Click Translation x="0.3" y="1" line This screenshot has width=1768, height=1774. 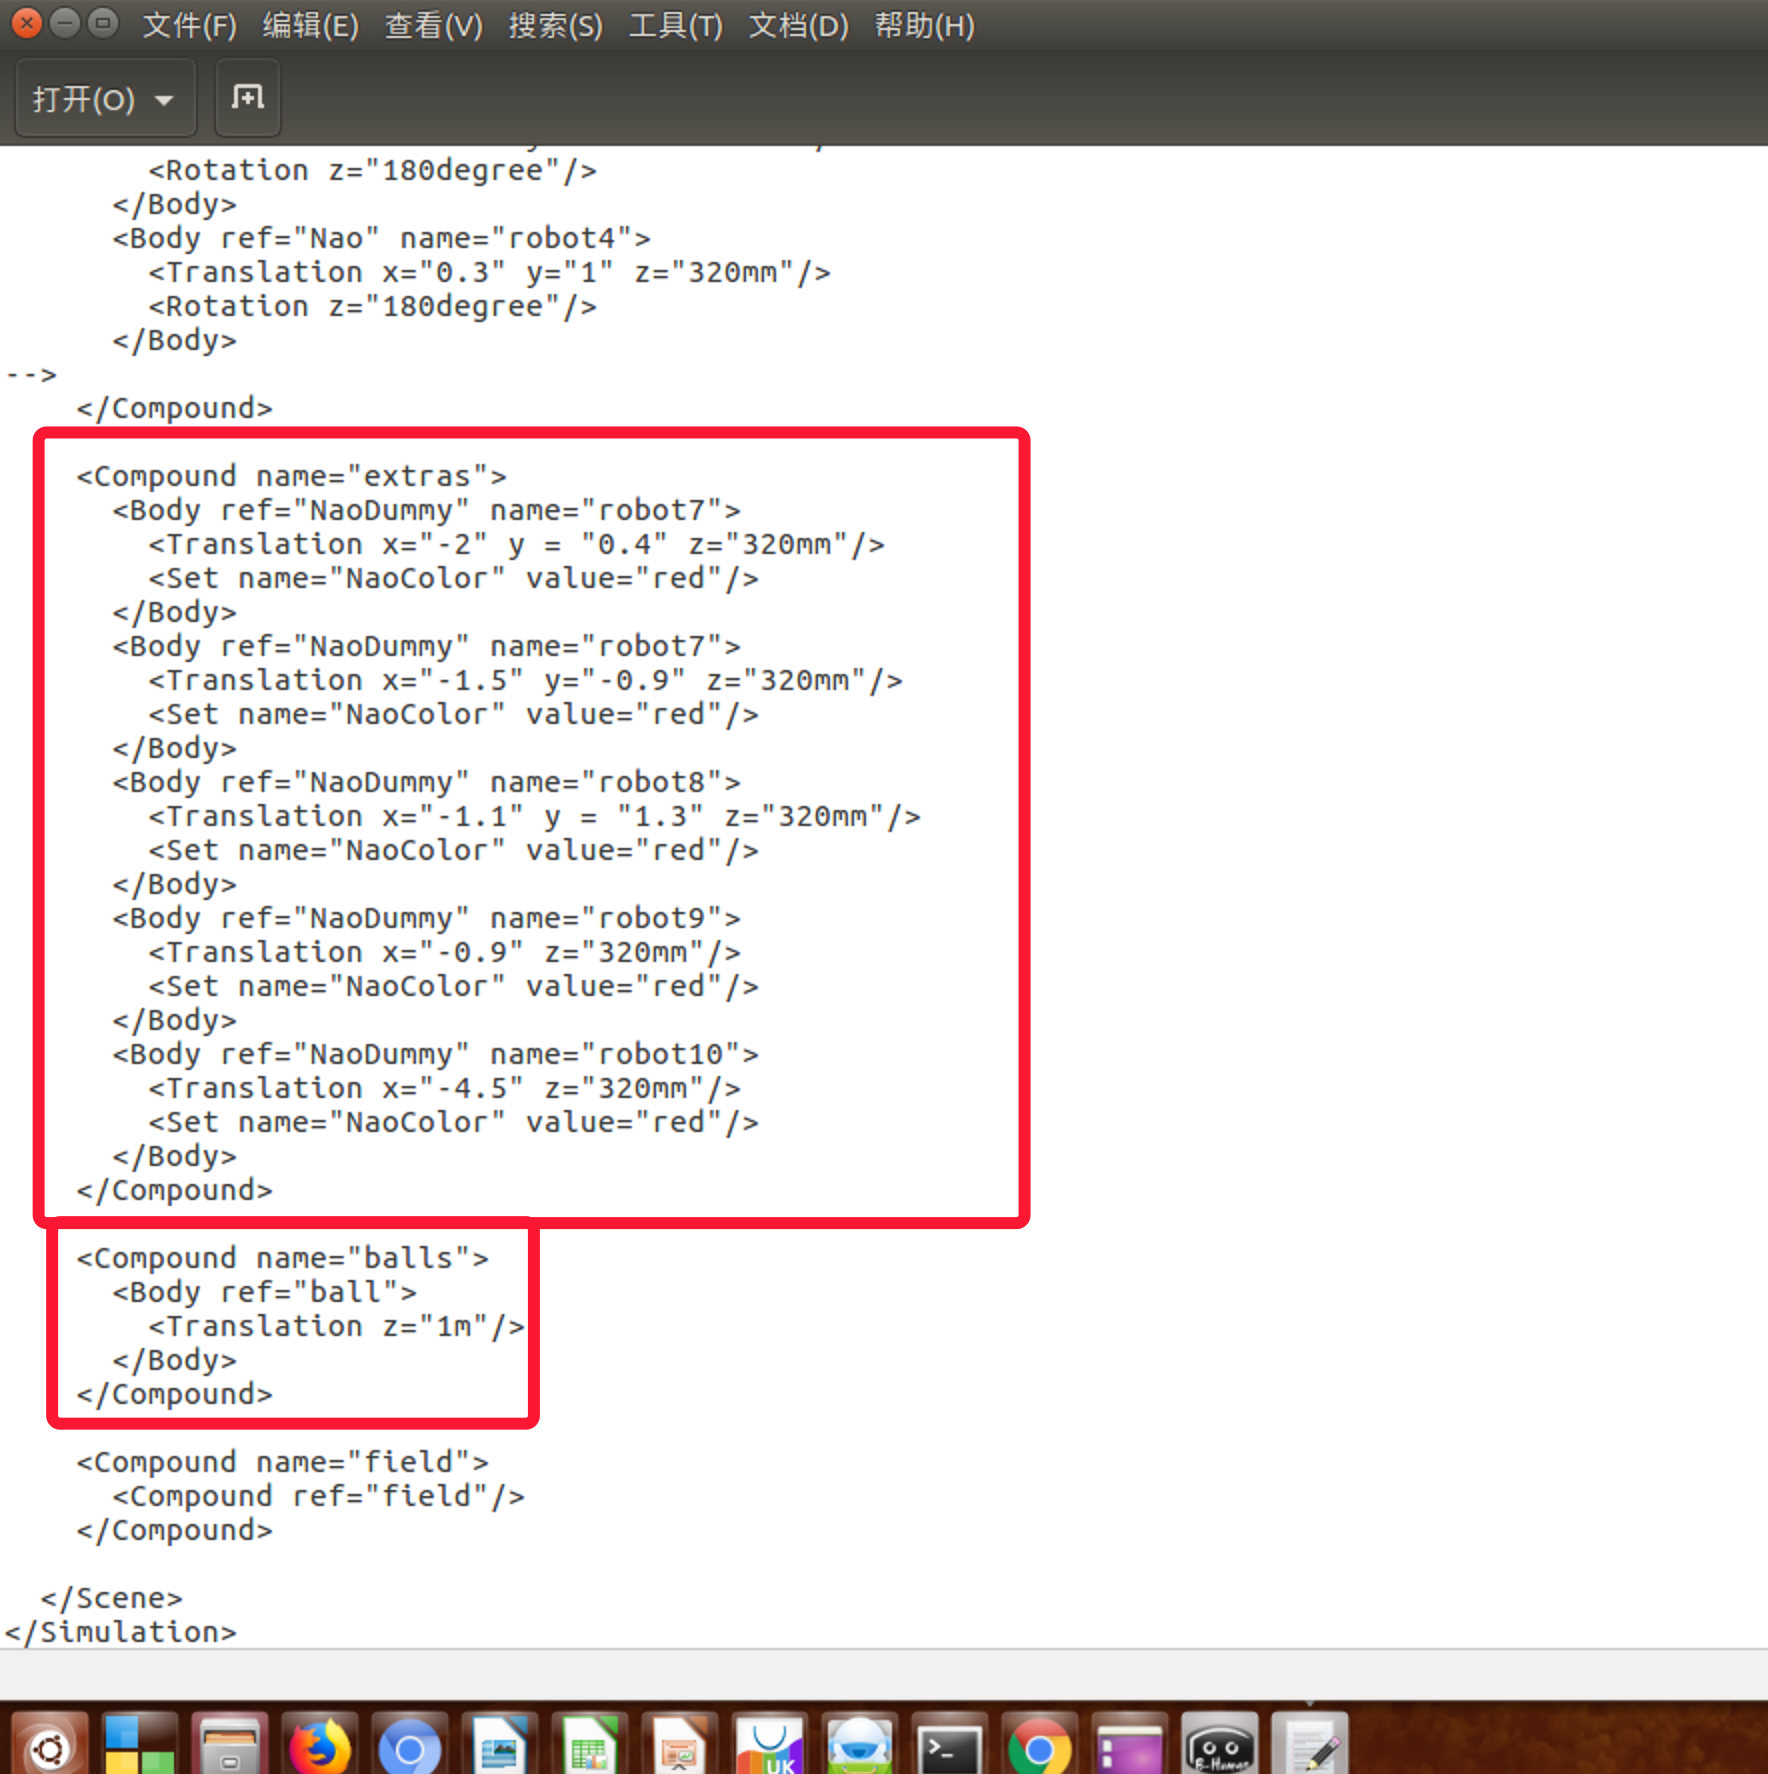click(490, 272)
